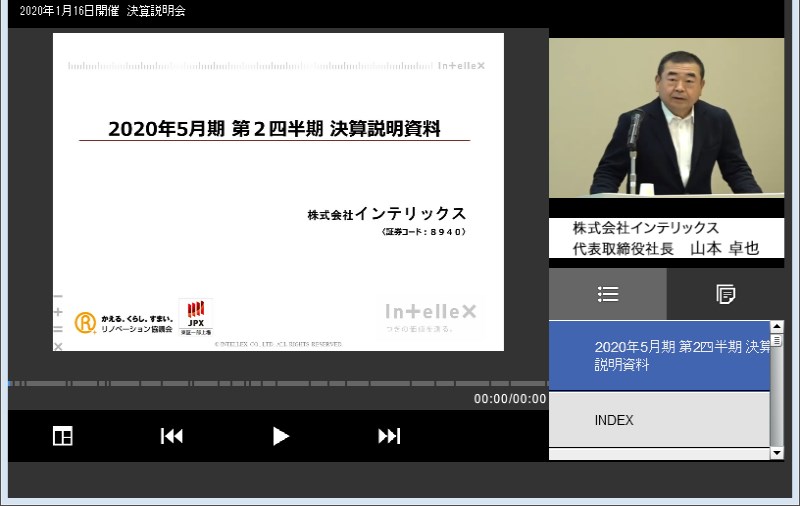The image size is (800, 506).
Task: Click the chapter list scrollbar thumb
Action: coord(777,340)
